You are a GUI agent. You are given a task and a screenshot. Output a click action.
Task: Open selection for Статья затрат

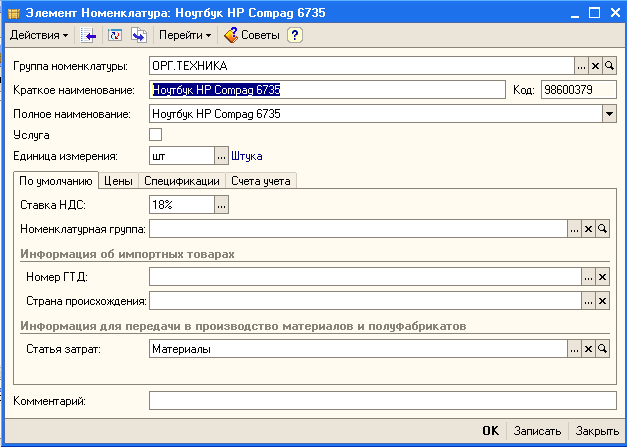pyautogui.click(x=574, y=349)
